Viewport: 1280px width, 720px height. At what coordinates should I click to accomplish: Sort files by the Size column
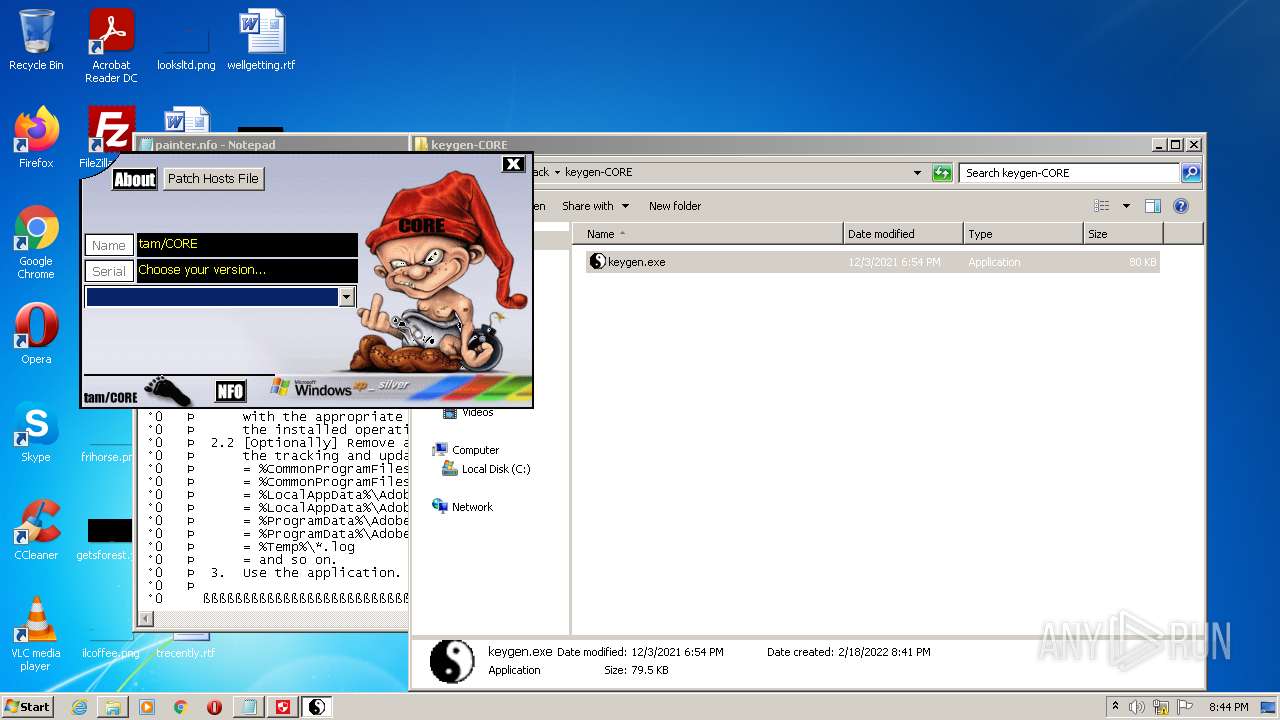(x=1124, y=234)
